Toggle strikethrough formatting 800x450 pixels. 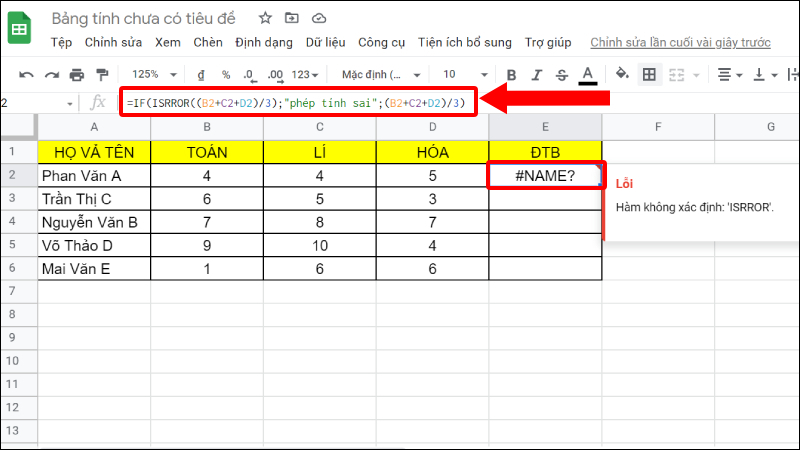pos(562,75)
